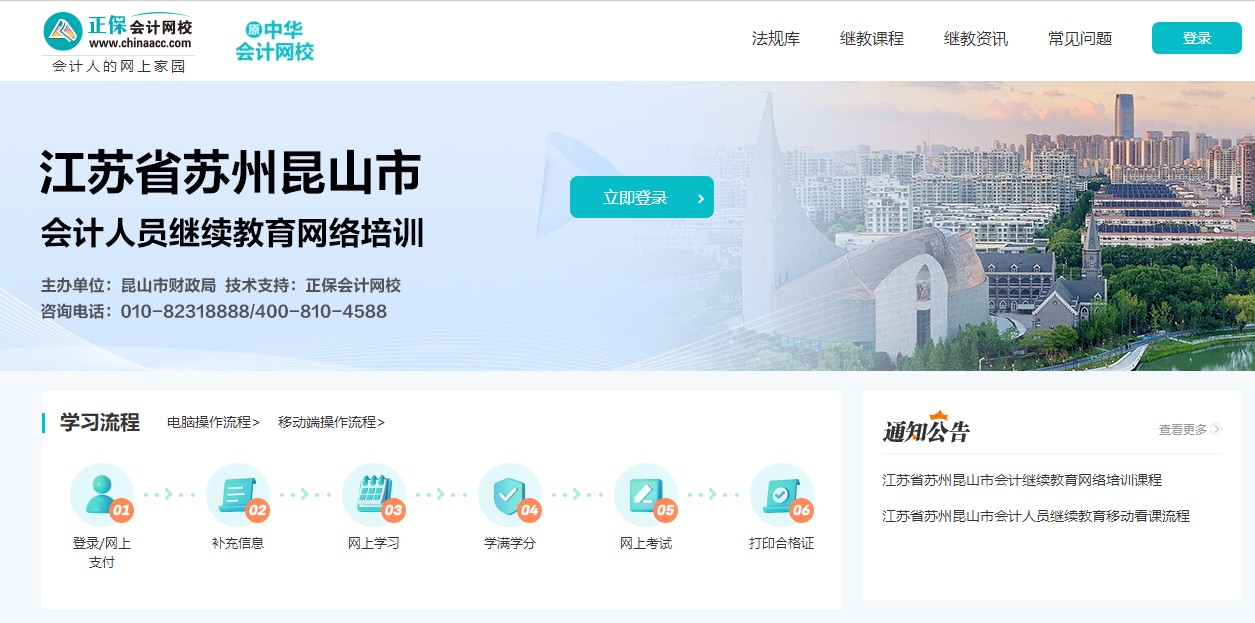Image resolution: width=1255 pixels, height=623 pixels.
Task: Click the 学满学分 step label
Action: pos(510,544)
